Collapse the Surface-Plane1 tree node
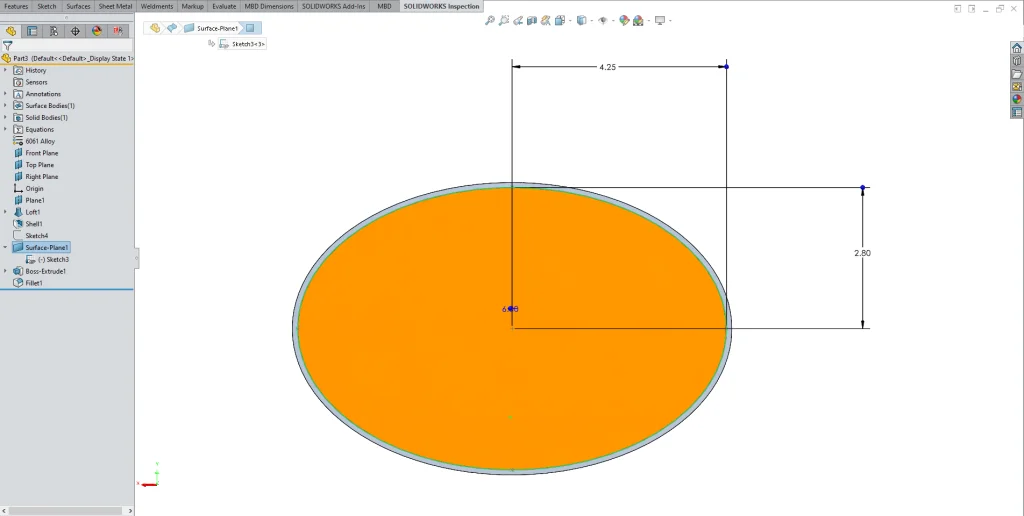Viewport: 1024px width, 516px height. (x=6, y=247)
